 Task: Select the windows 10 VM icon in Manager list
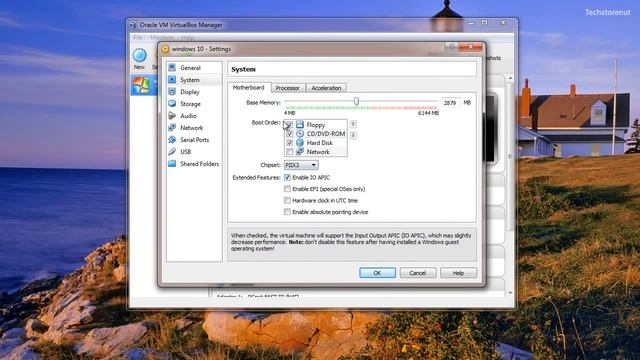[x=141, y=85]
